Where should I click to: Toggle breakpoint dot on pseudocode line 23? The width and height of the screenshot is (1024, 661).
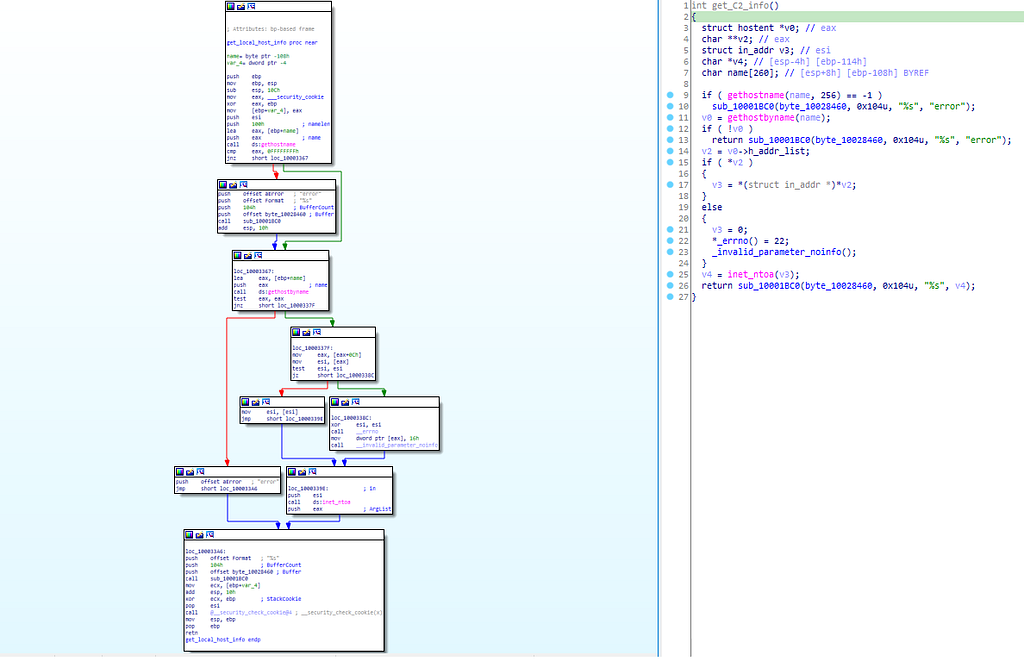pos(670,251)
